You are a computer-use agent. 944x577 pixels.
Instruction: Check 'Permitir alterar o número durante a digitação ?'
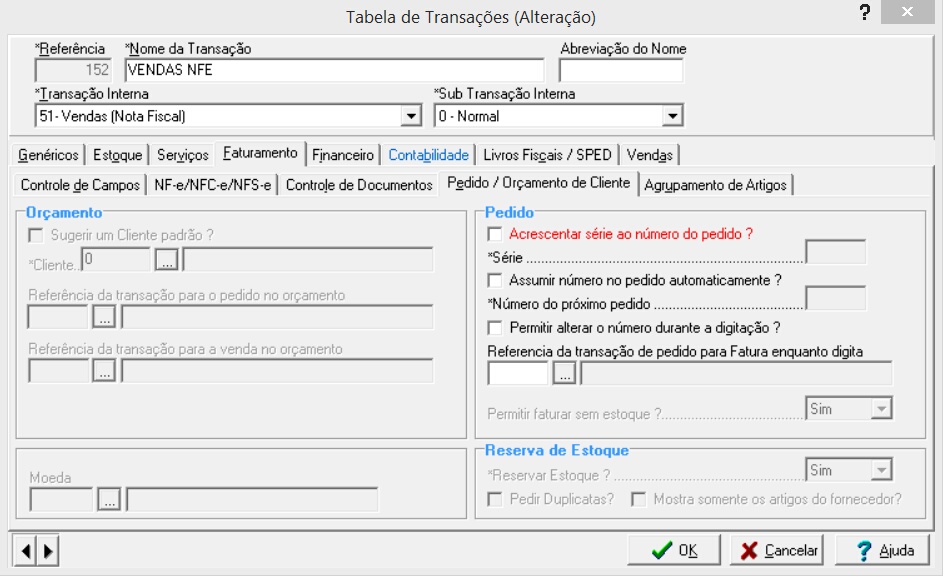click(495, 328)
